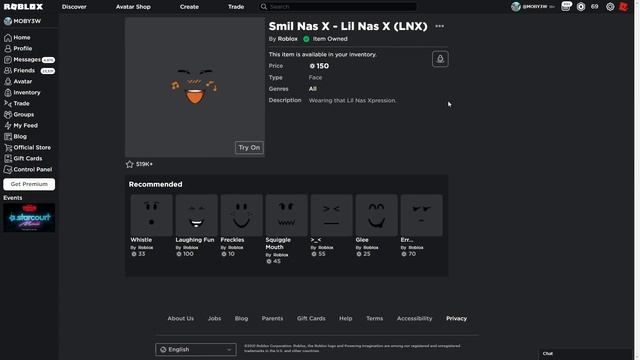Open the Gift Cards footer link
640x360 pixels.
(x=311, y=318)
